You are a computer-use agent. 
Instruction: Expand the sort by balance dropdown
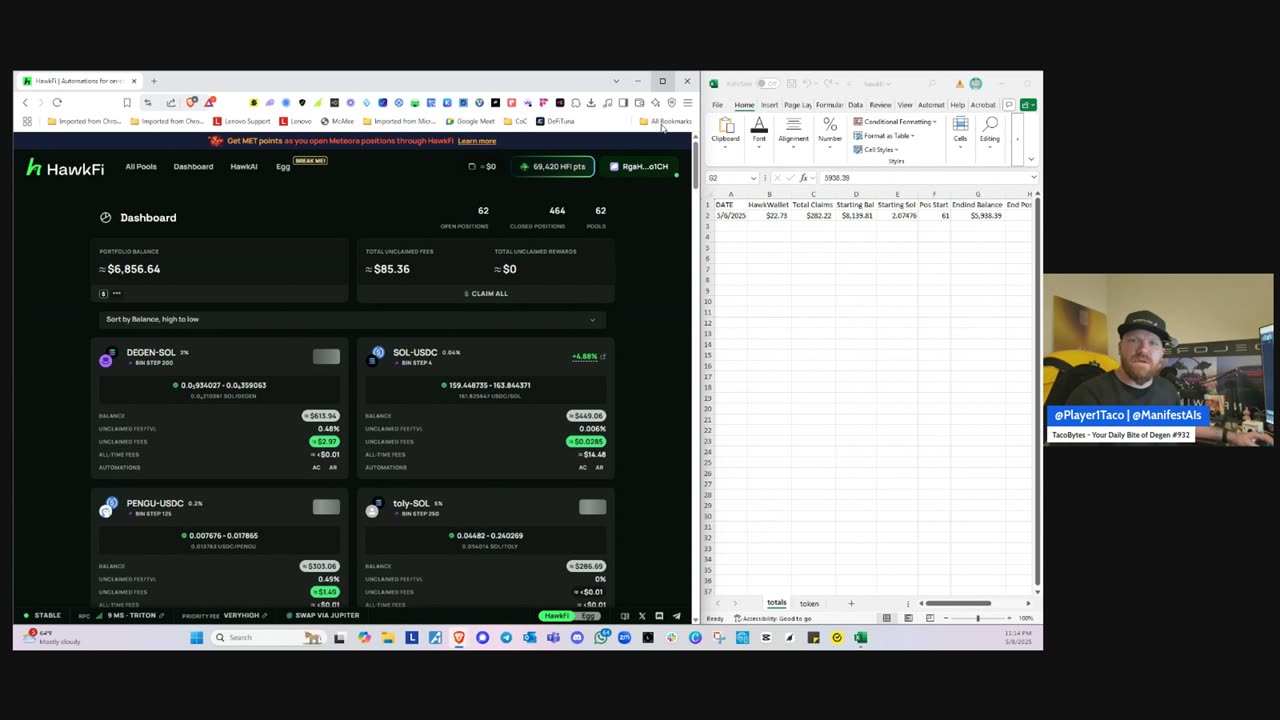351,319
